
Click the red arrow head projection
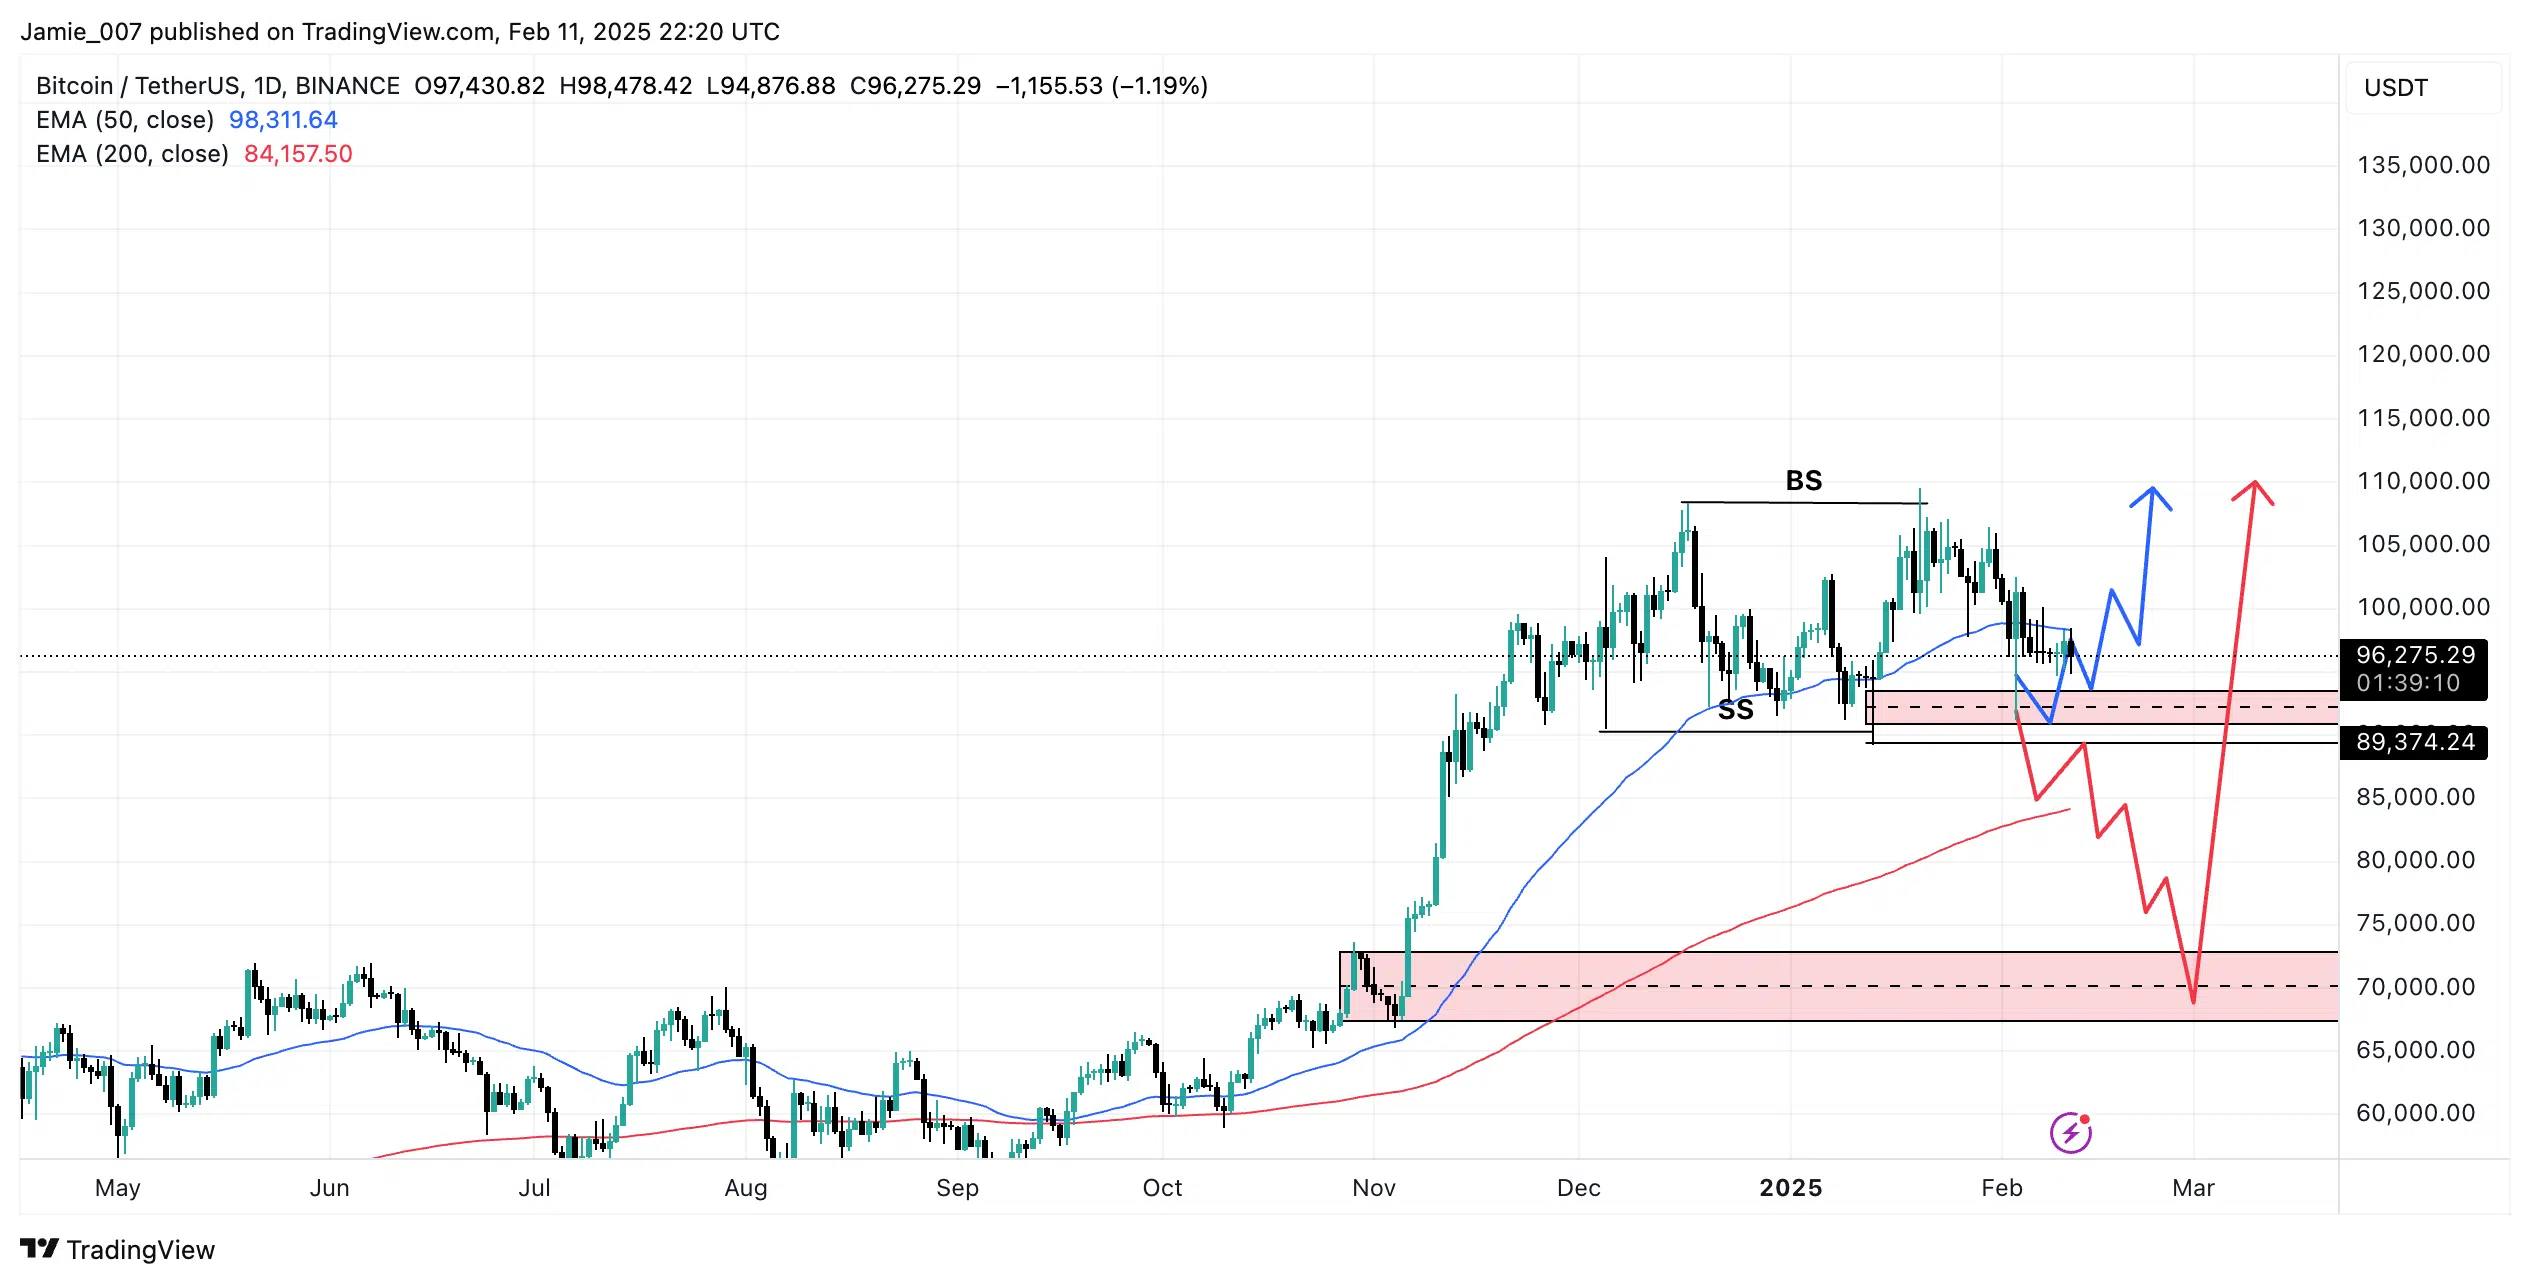pyautogui.click(x=2254, y=489)
